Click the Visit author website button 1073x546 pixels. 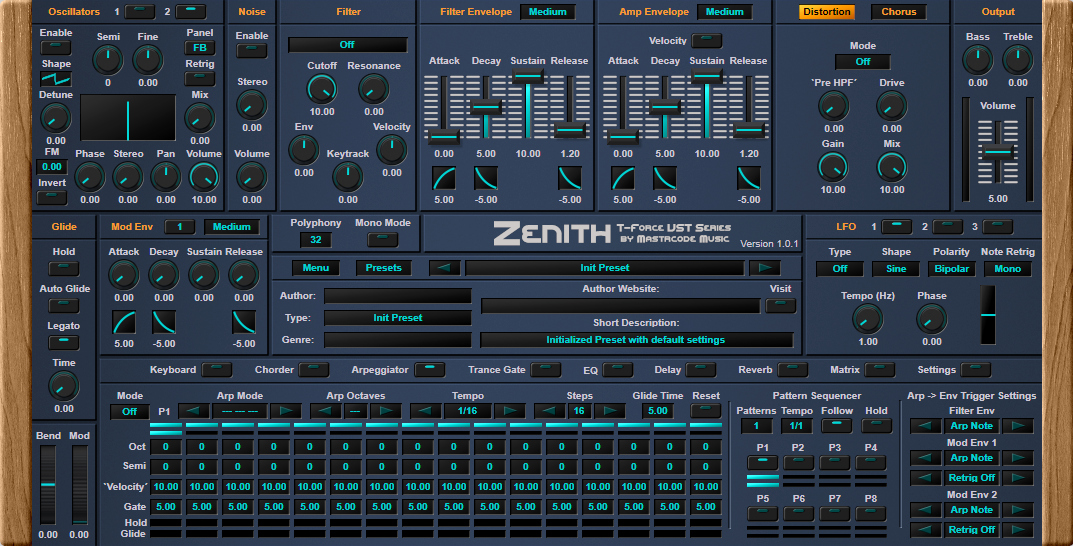point(780,305)
